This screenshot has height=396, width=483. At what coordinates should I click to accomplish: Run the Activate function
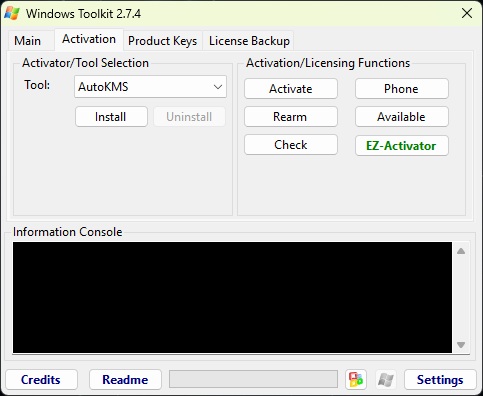pos(291,89)
